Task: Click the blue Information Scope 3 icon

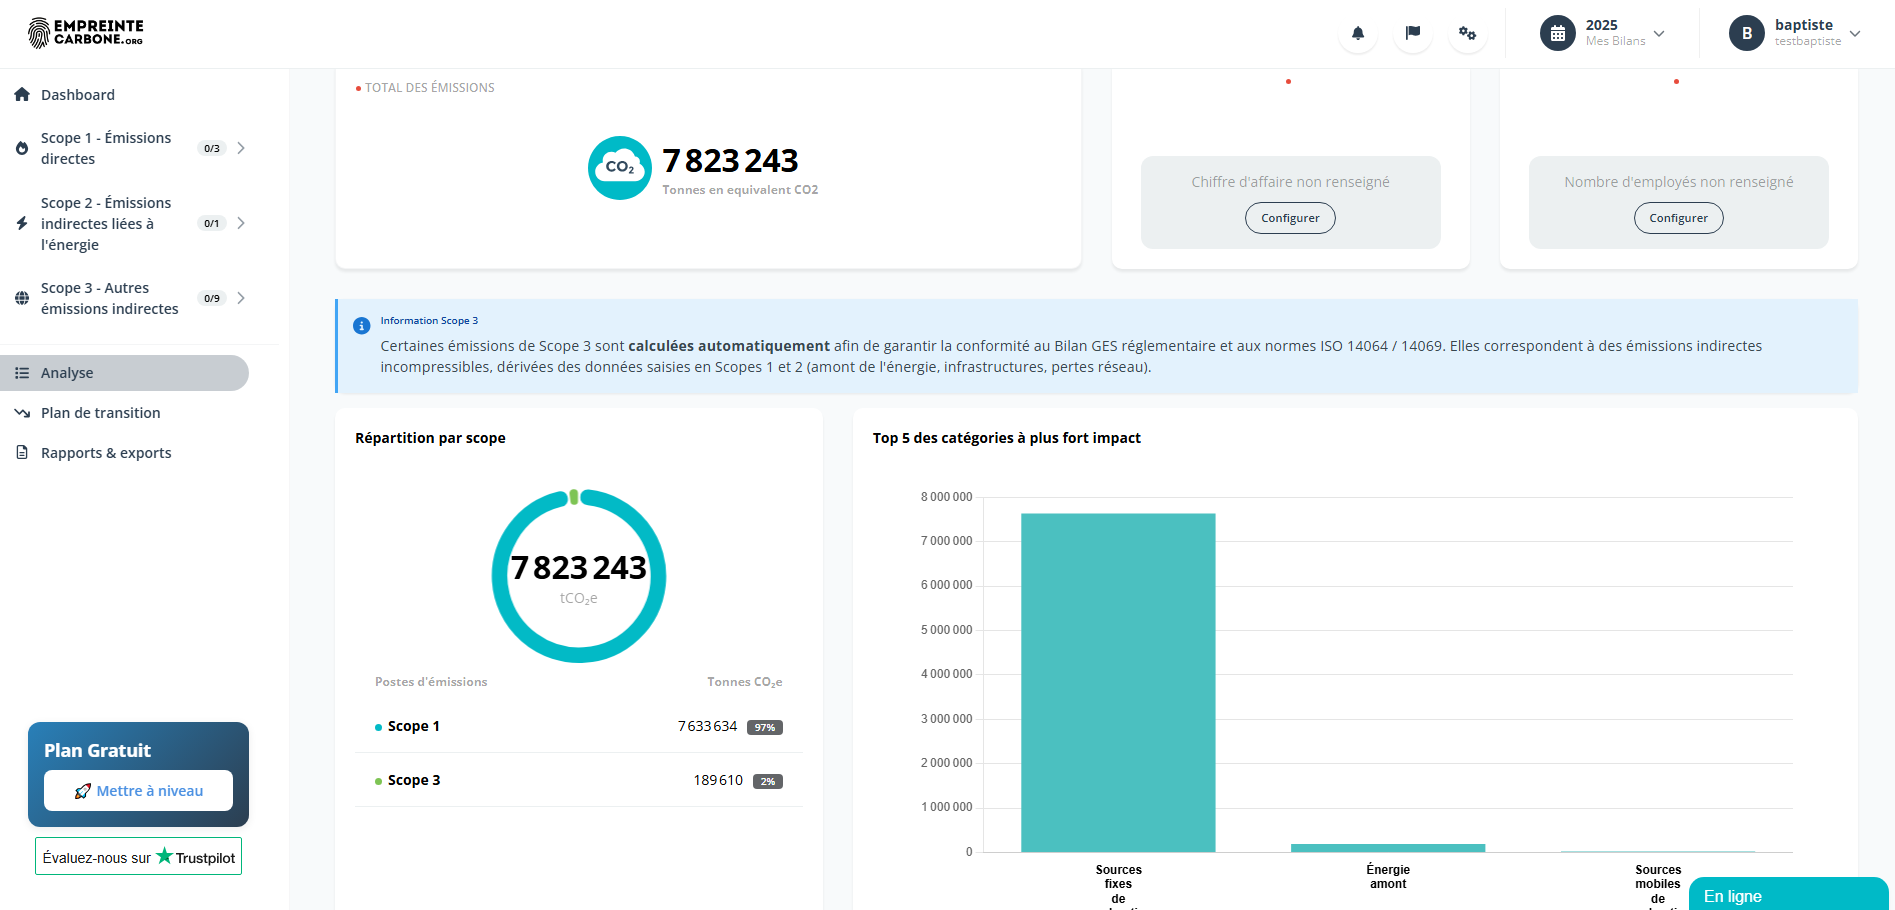Action: tap(362, 326)
